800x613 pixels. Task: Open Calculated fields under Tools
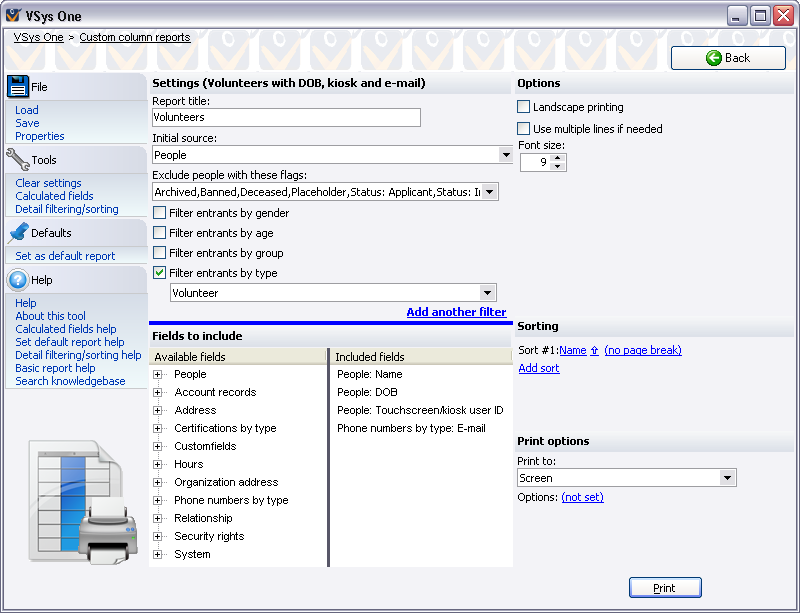pyautogui.click(x=54, y=196)
